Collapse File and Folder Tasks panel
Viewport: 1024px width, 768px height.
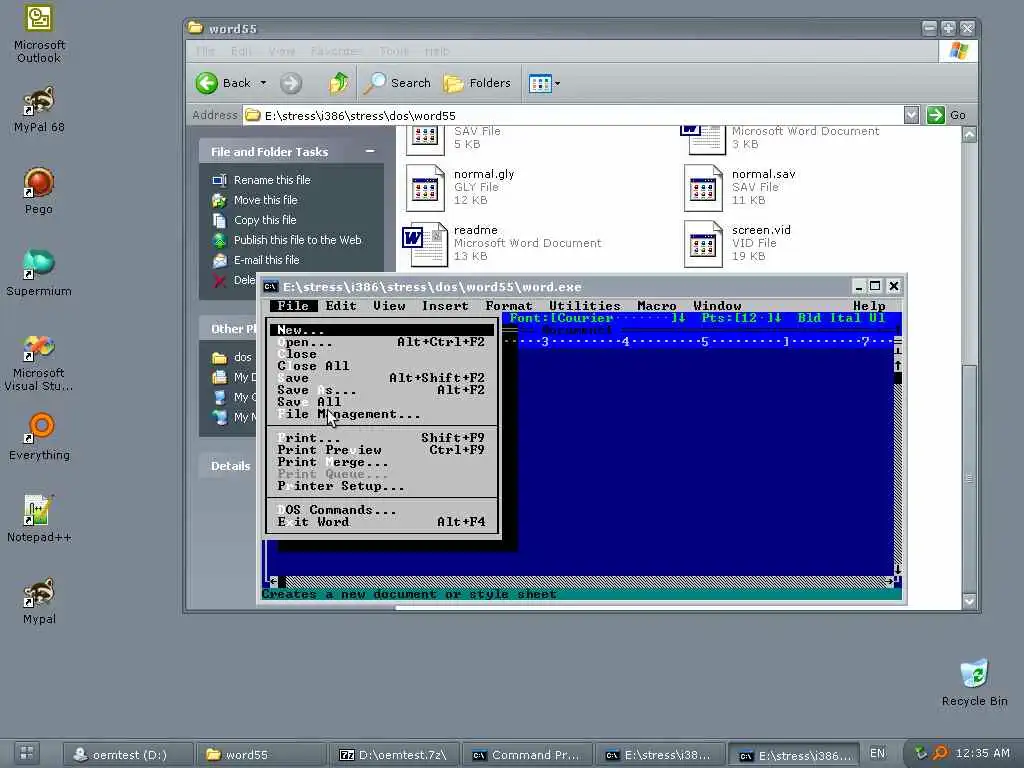(x=370, y=151)
